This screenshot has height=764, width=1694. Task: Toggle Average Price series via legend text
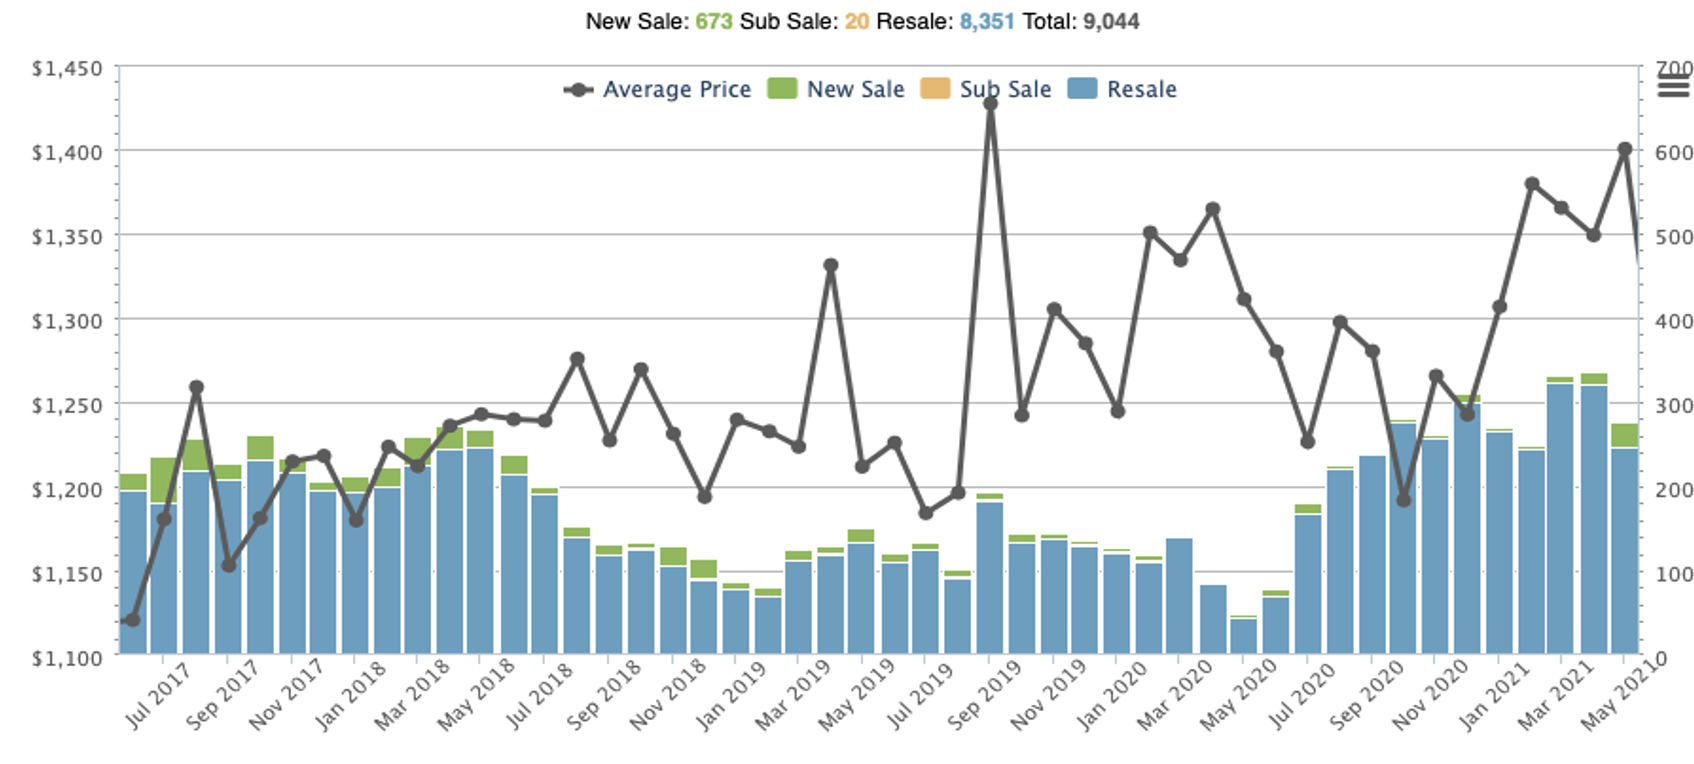676,90
